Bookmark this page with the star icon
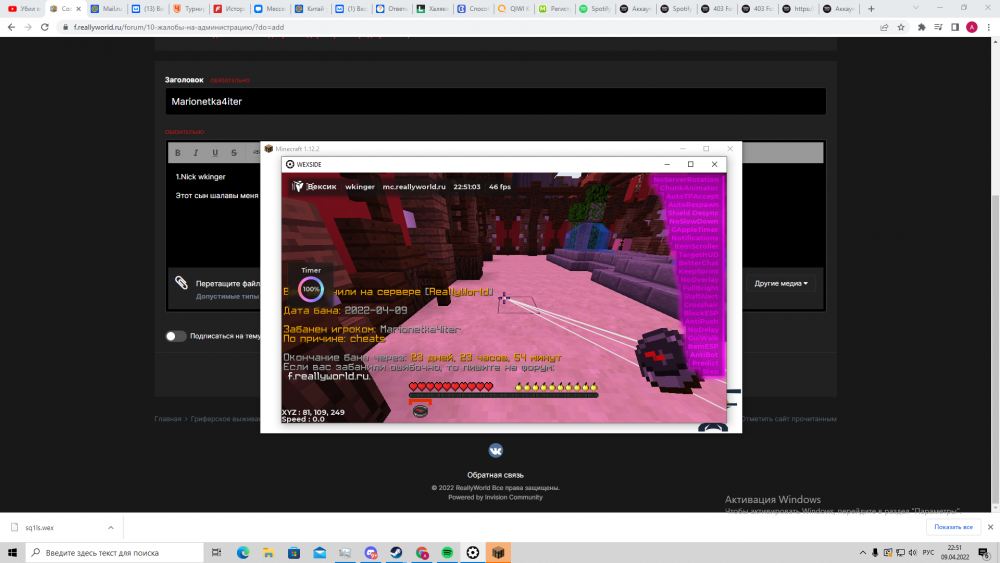 (x=901, y=27)
